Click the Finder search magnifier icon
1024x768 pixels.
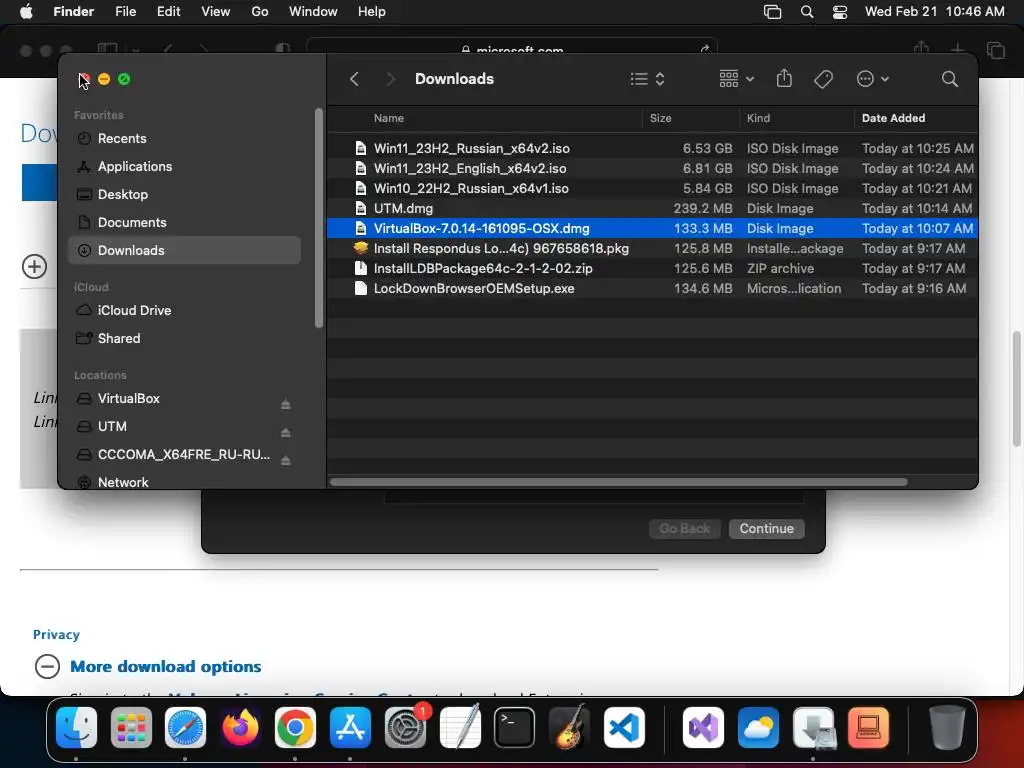(x=950, y=79)
